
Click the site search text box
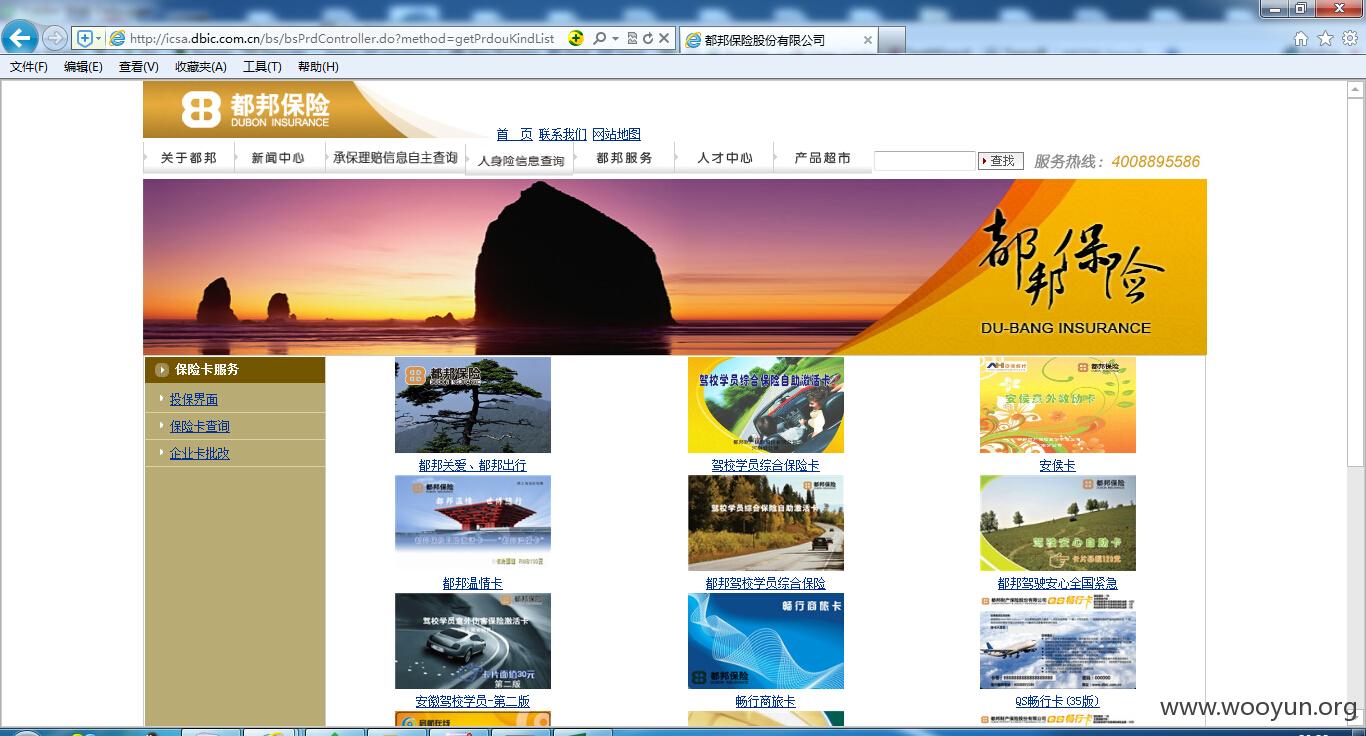(x=925, y=161)
